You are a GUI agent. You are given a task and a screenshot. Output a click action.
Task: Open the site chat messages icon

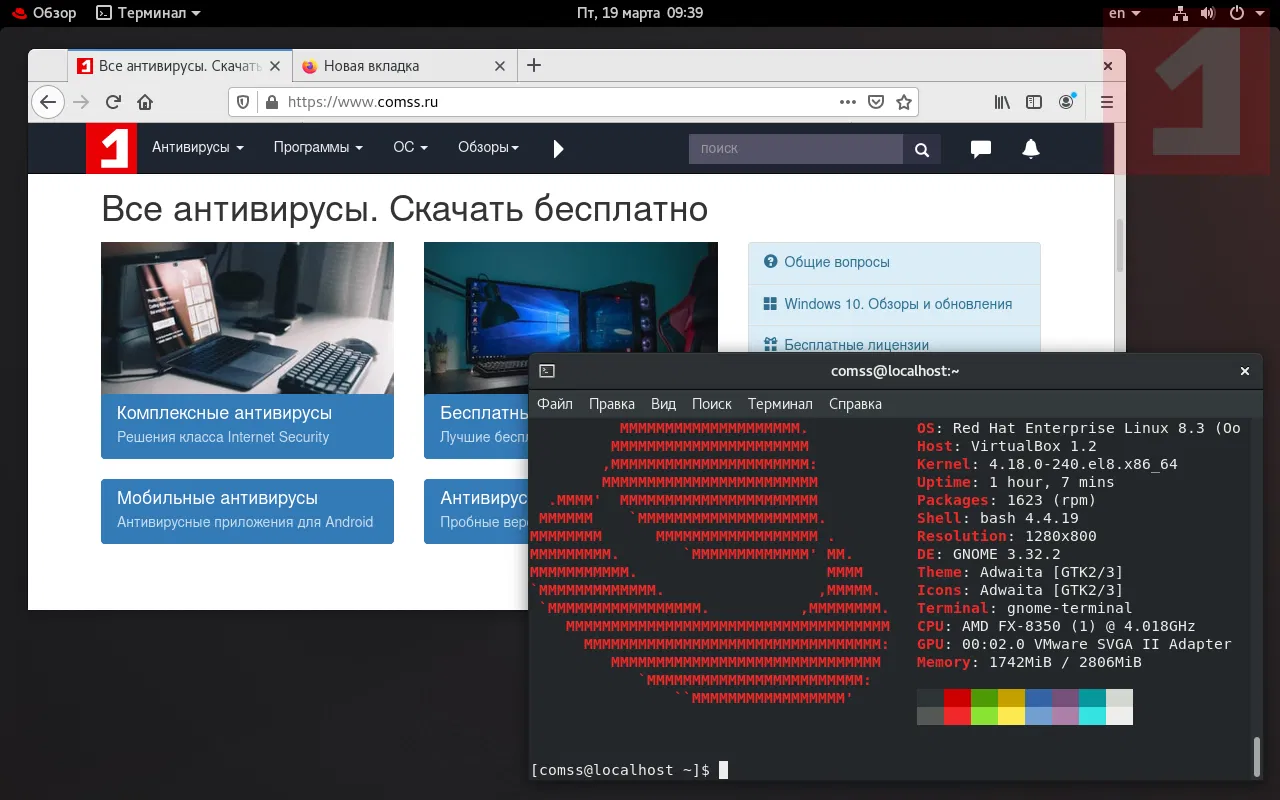981,149
